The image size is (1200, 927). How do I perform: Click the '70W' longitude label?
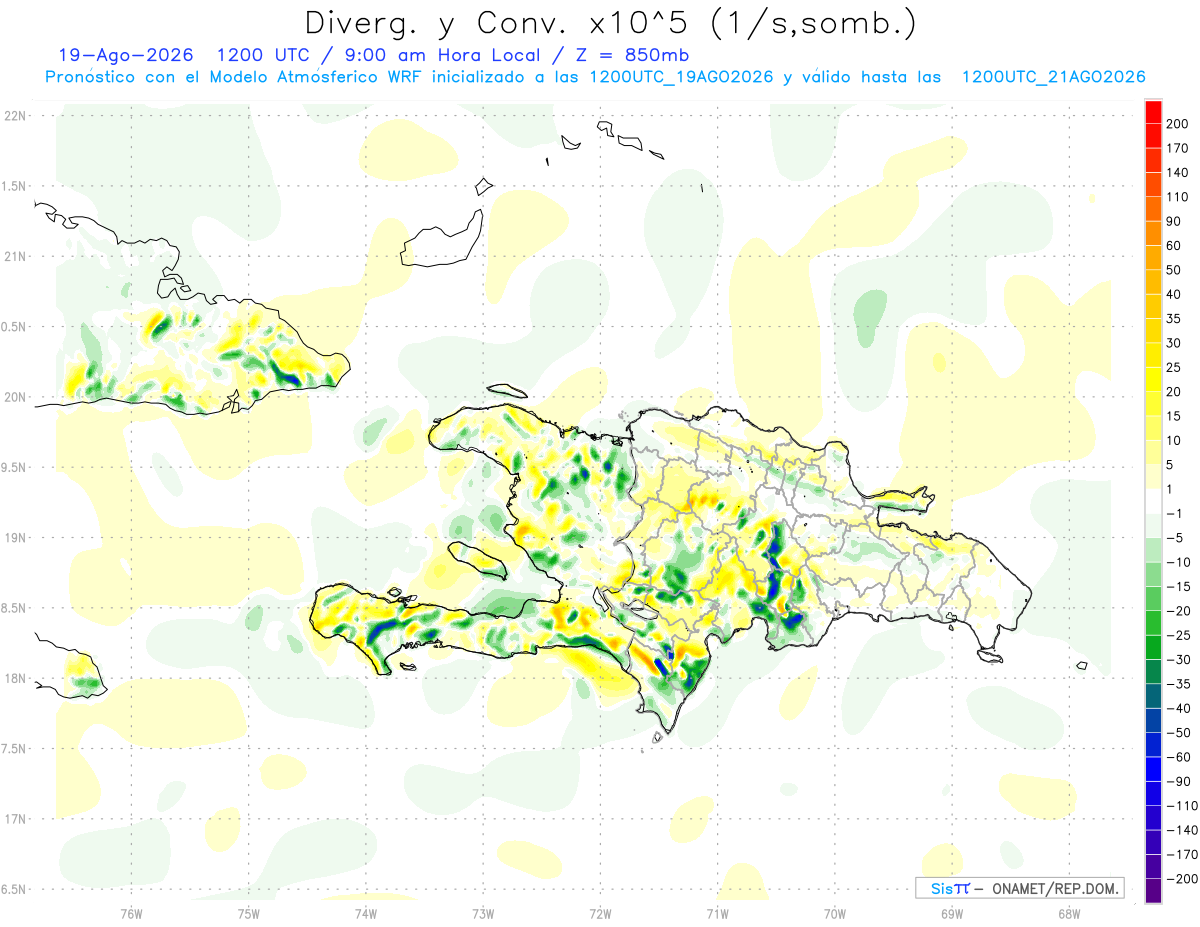(x=835, y=914)
